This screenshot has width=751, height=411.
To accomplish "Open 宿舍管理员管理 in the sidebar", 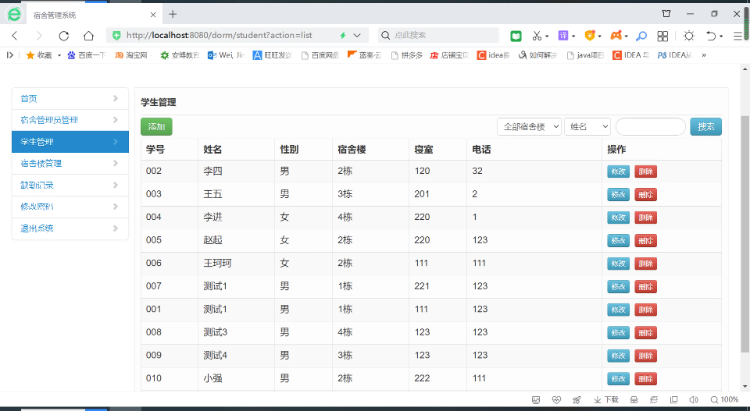I will pos(70,120).
